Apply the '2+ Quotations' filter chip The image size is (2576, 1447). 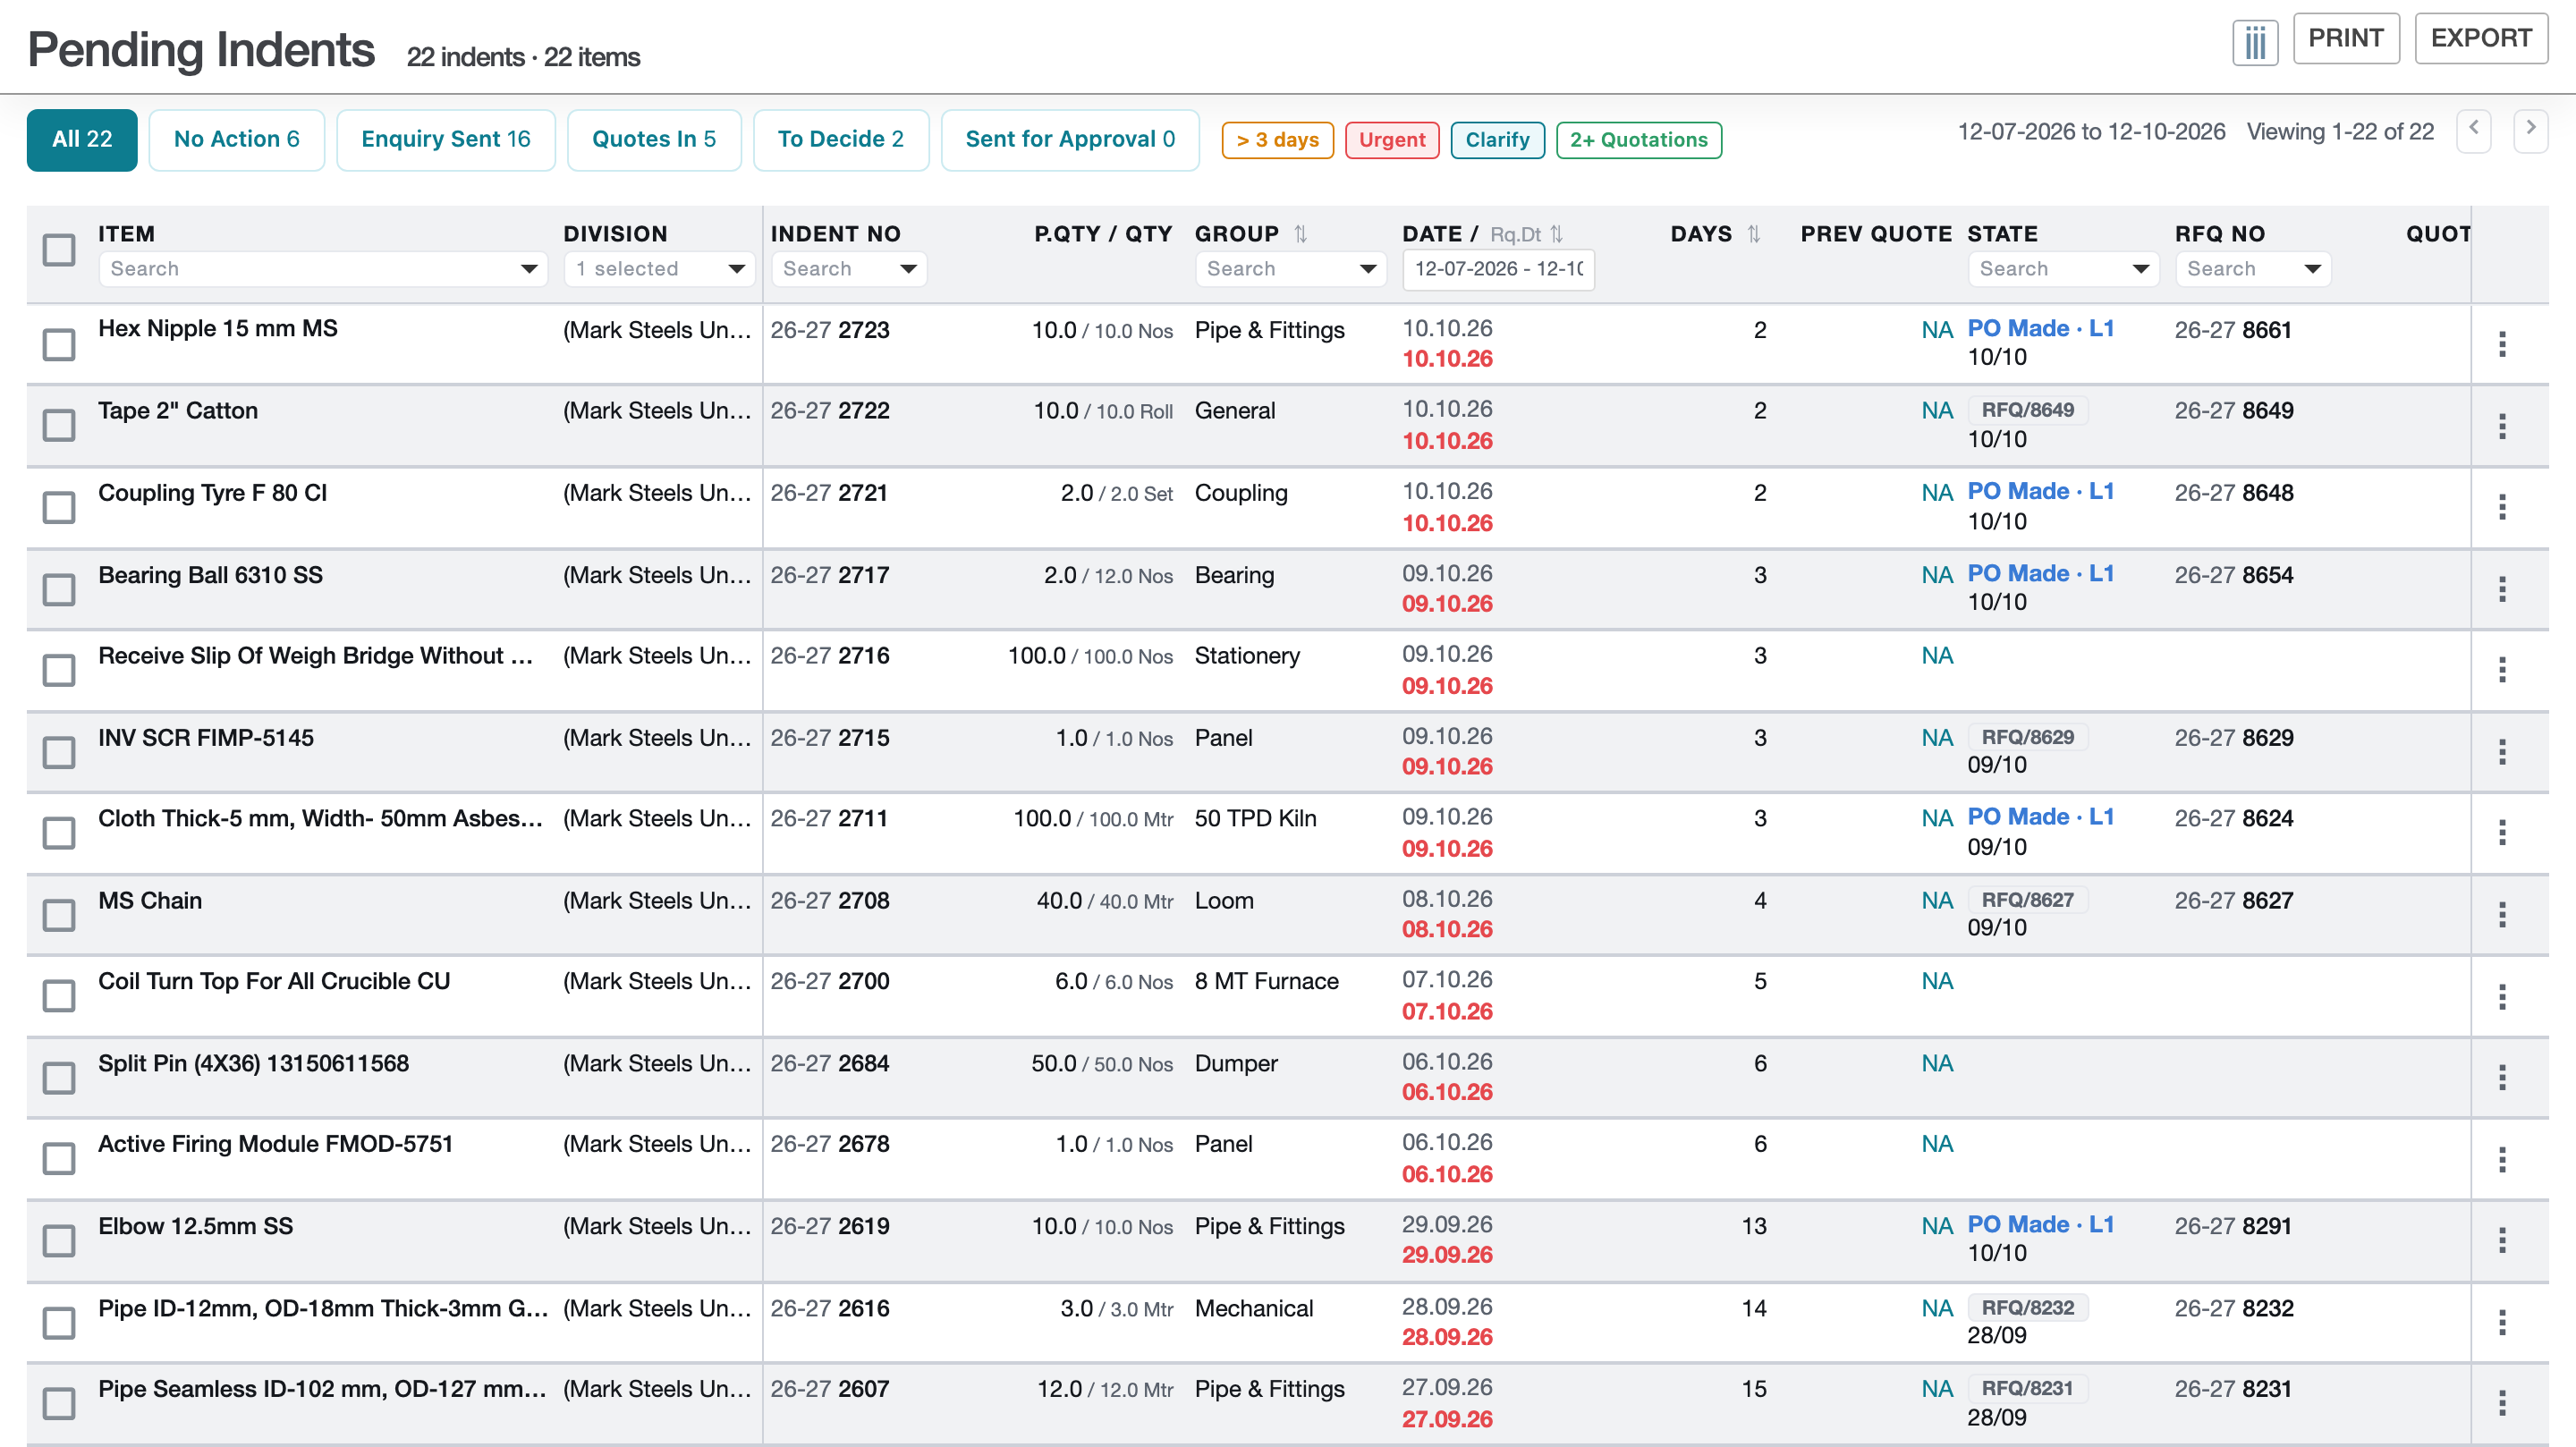pos(1638,140)
